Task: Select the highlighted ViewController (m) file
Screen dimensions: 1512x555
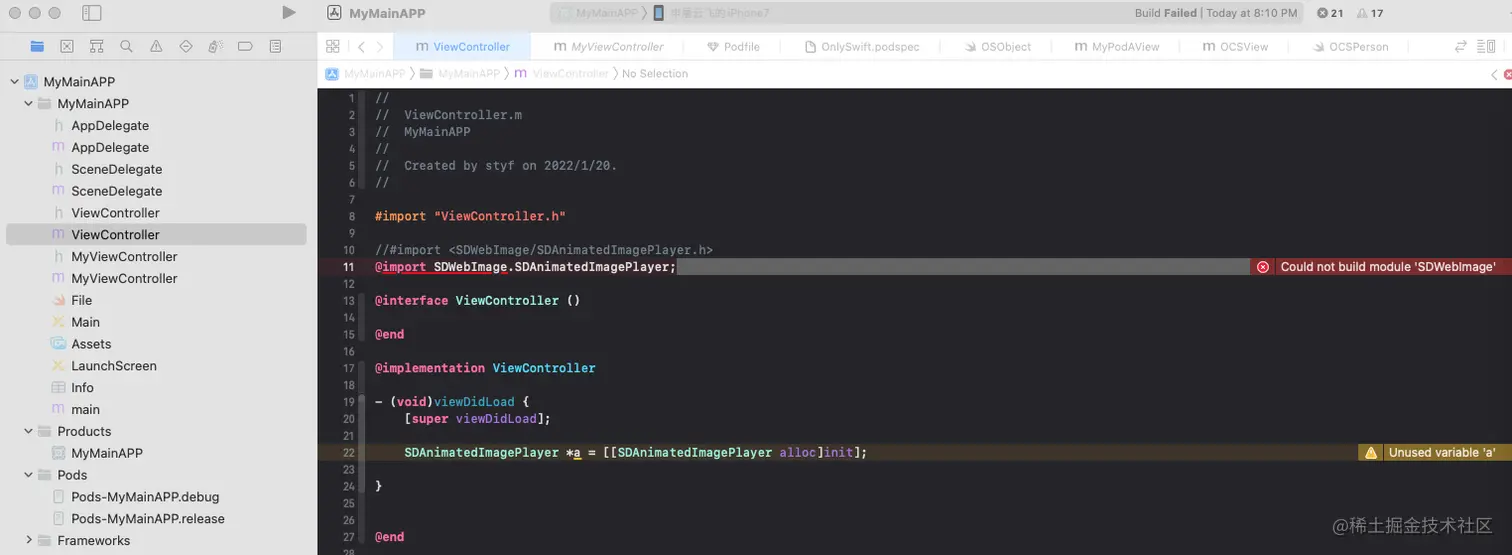Action: pos(156,235)
